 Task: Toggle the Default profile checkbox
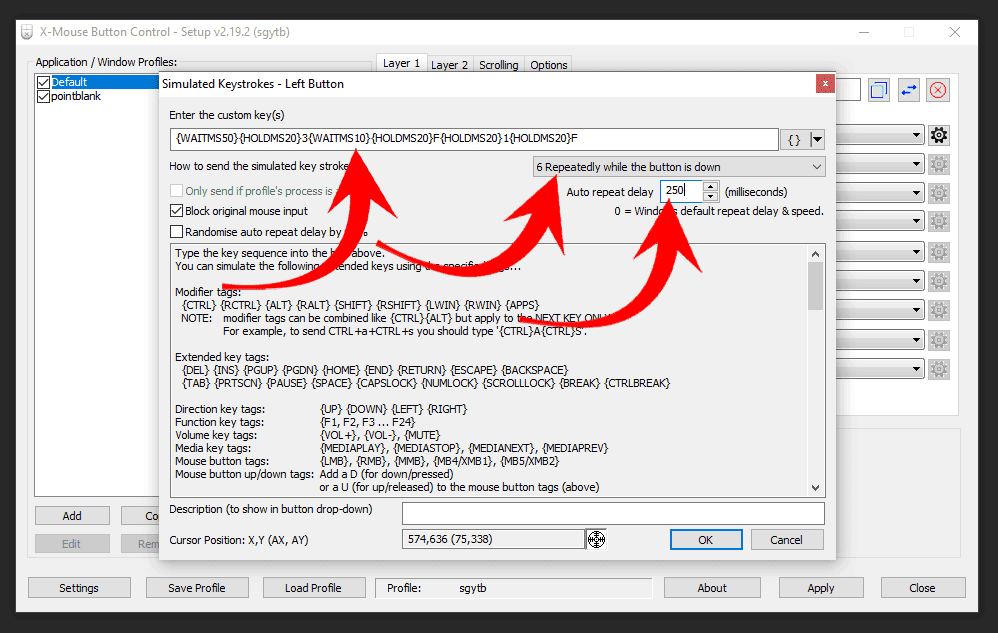tap(44, 82)
